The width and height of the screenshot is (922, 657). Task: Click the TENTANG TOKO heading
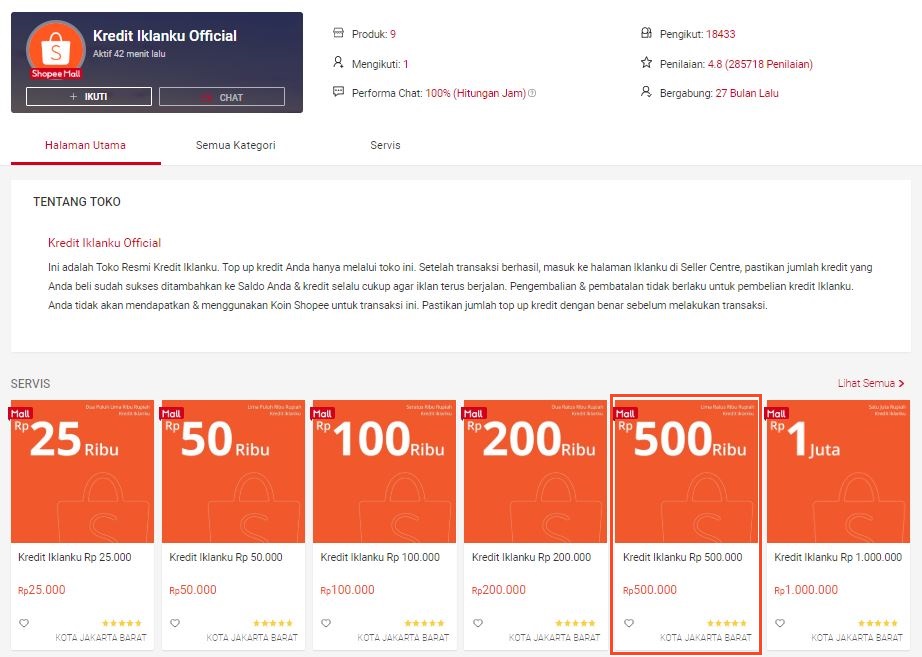coord(77,202)
